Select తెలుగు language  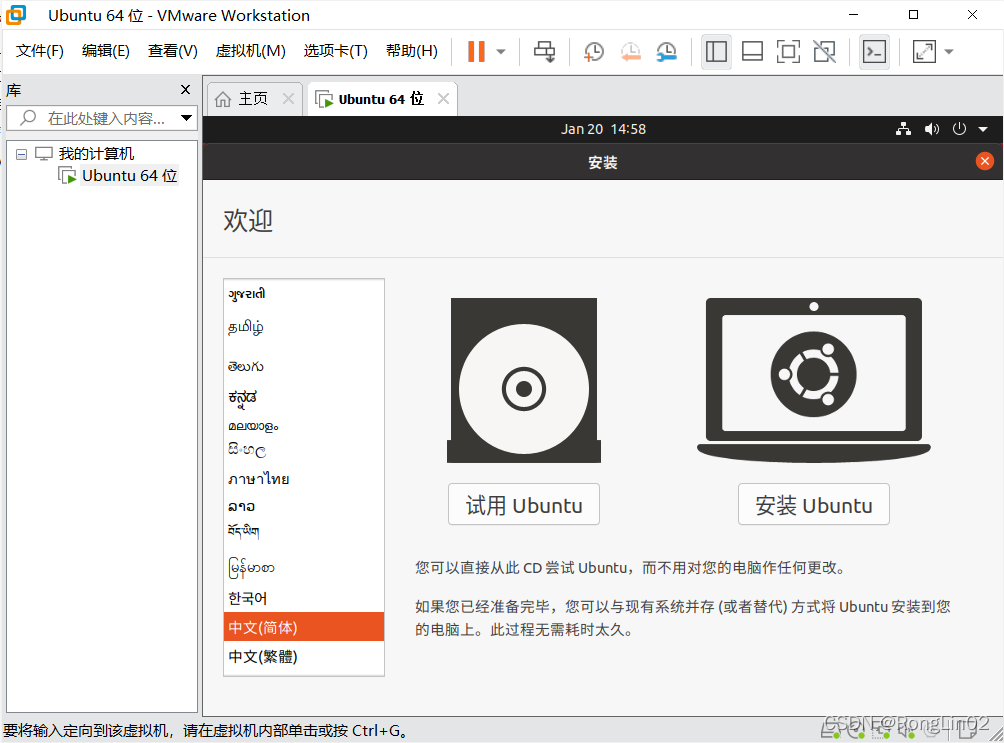coord(304,366)
